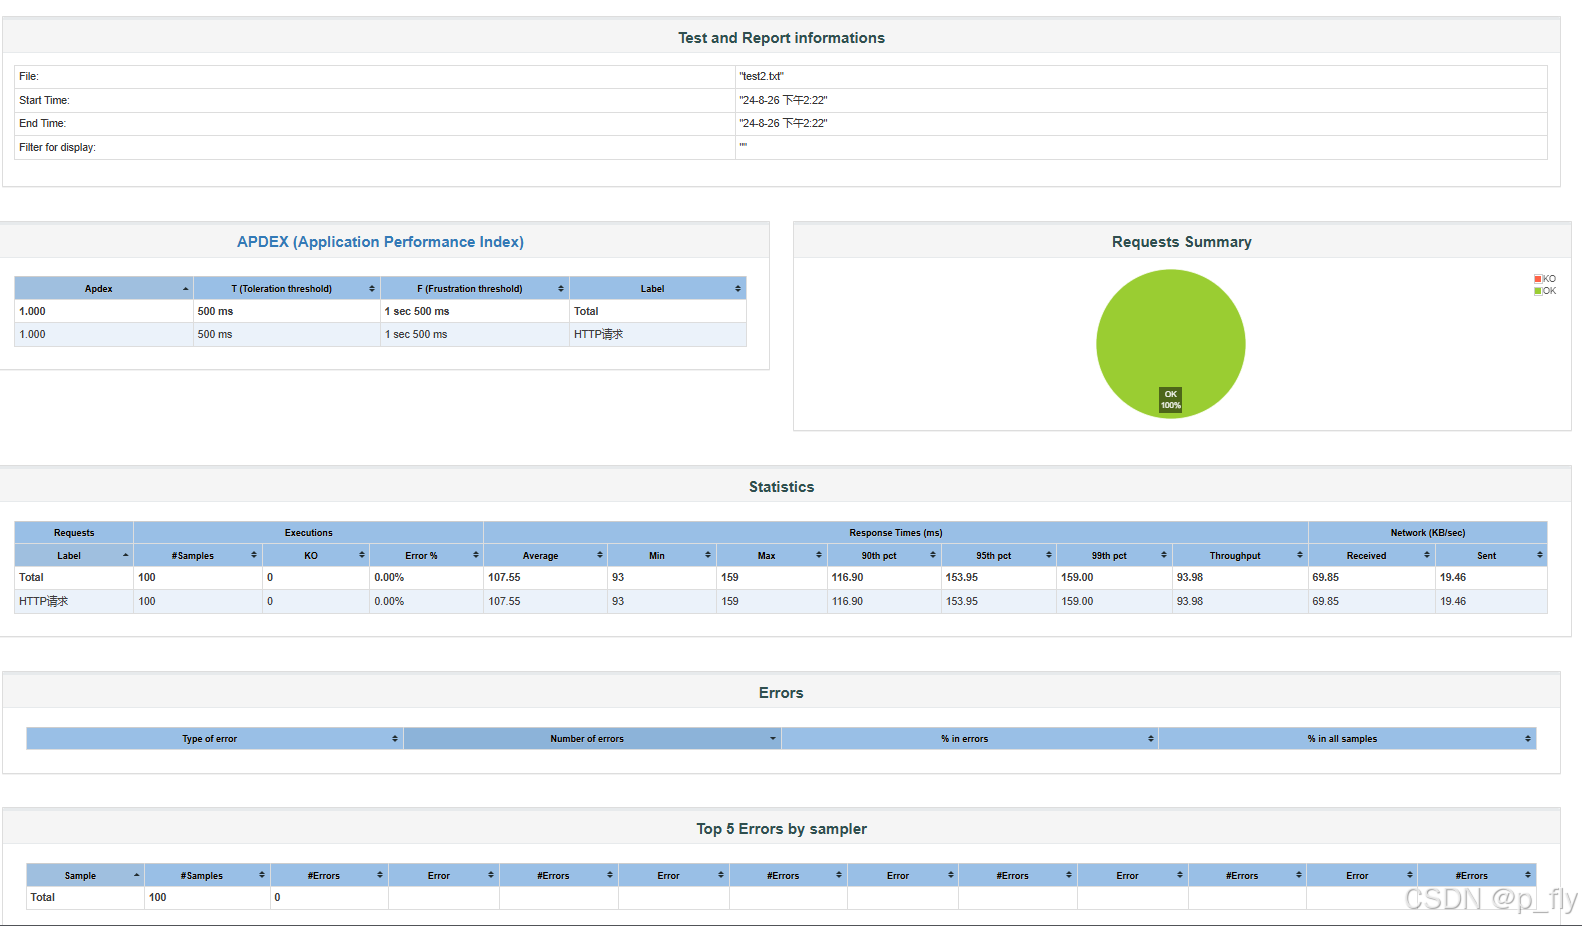Screen dimensions: 1582x926
Task: Sort Statistics by Average column
Action: (x=545, y=555)
